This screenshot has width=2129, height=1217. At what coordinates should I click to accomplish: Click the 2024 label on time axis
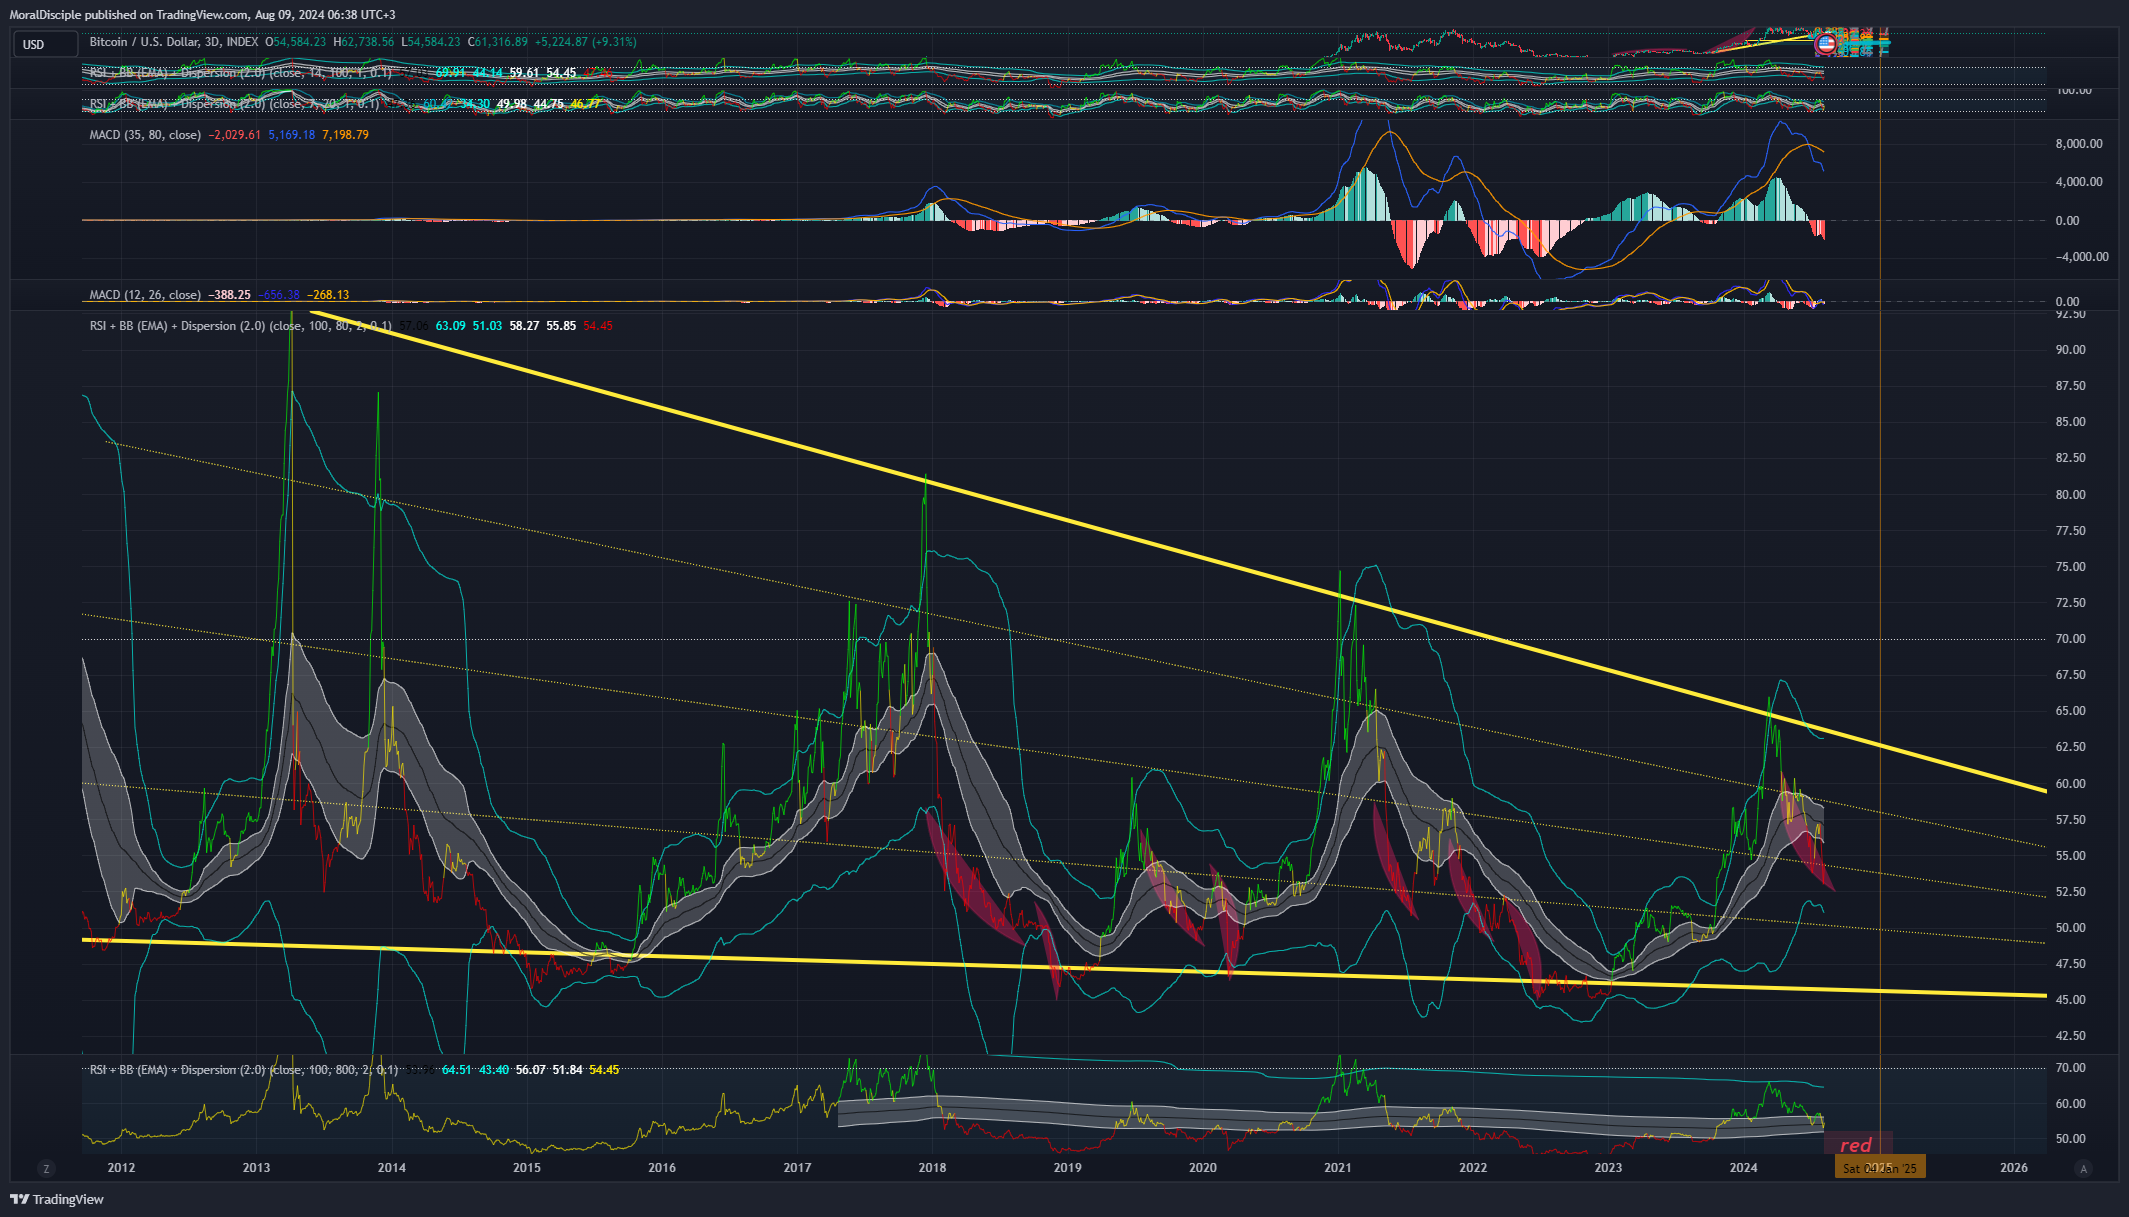click(1743, 1168)
